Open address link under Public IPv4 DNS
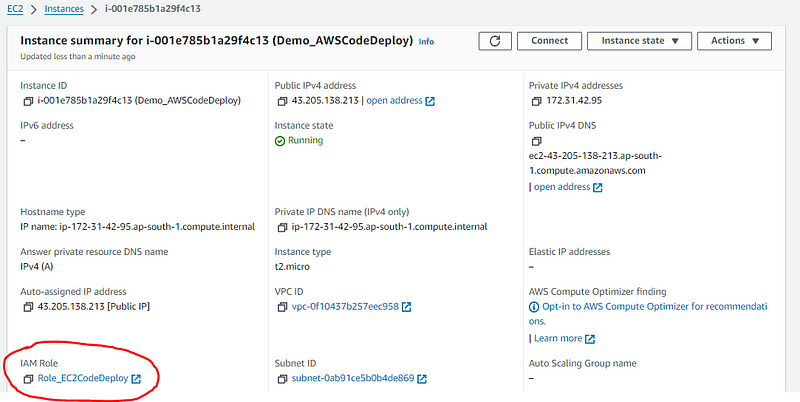 (562, 187)
